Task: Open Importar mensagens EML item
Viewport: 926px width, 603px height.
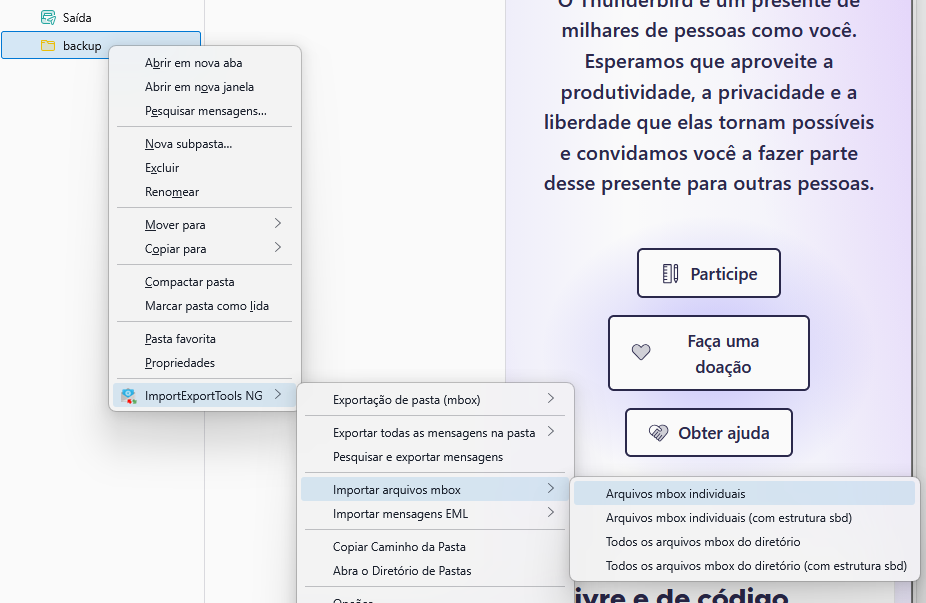Action: coord(435,514)
